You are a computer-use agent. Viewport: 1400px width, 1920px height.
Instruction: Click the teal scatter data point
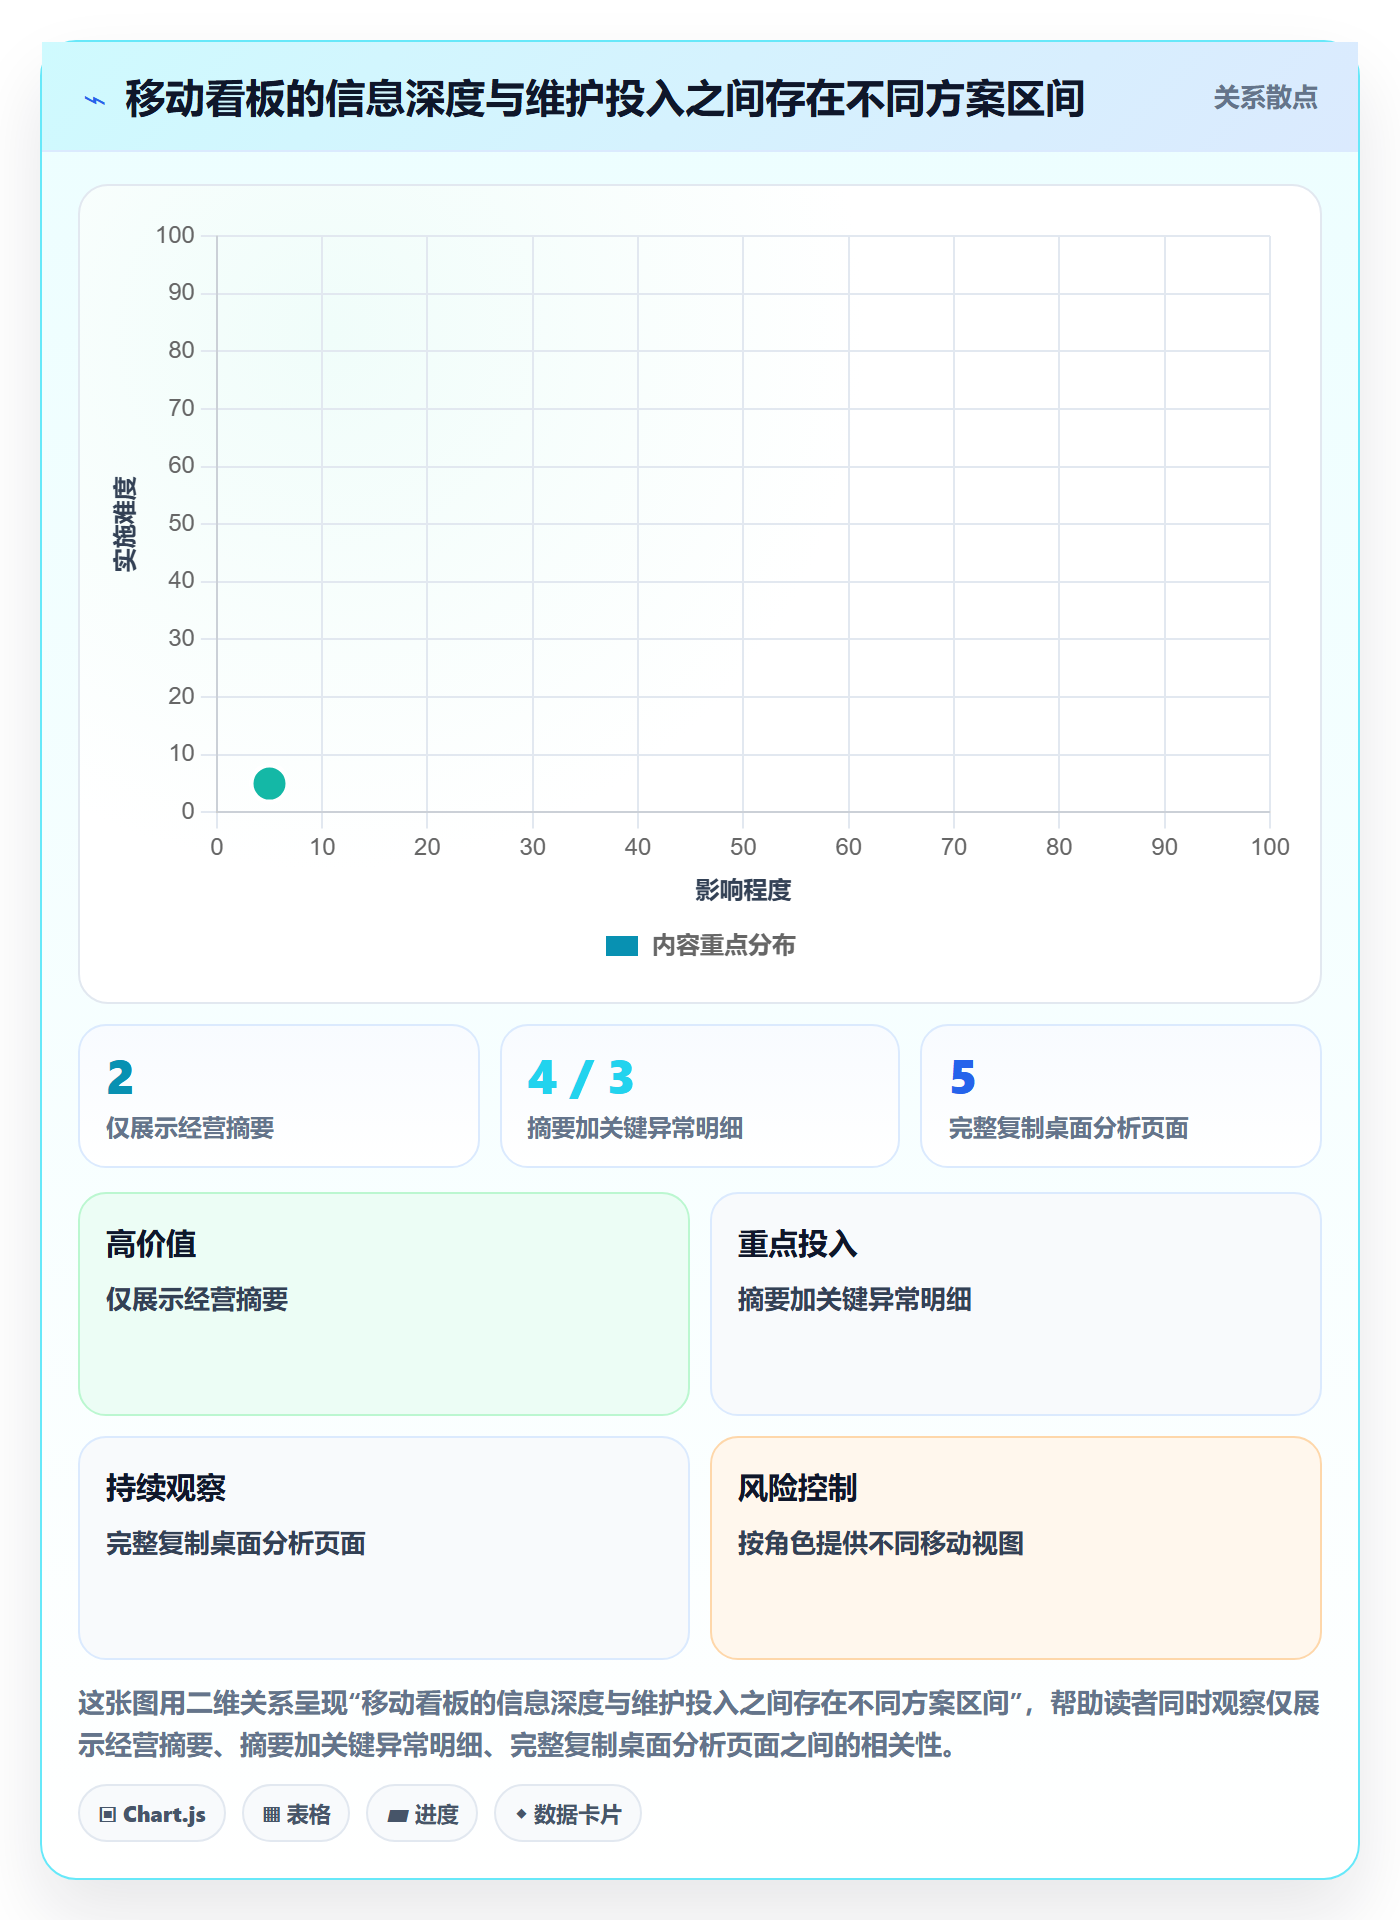pos(269,783)
